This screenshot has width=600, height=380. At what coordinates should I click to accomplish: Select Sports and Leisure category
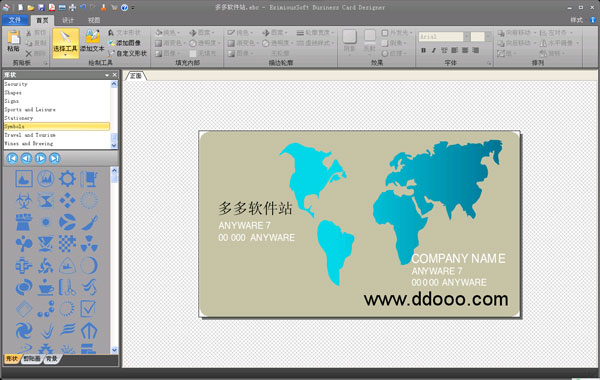57,109
